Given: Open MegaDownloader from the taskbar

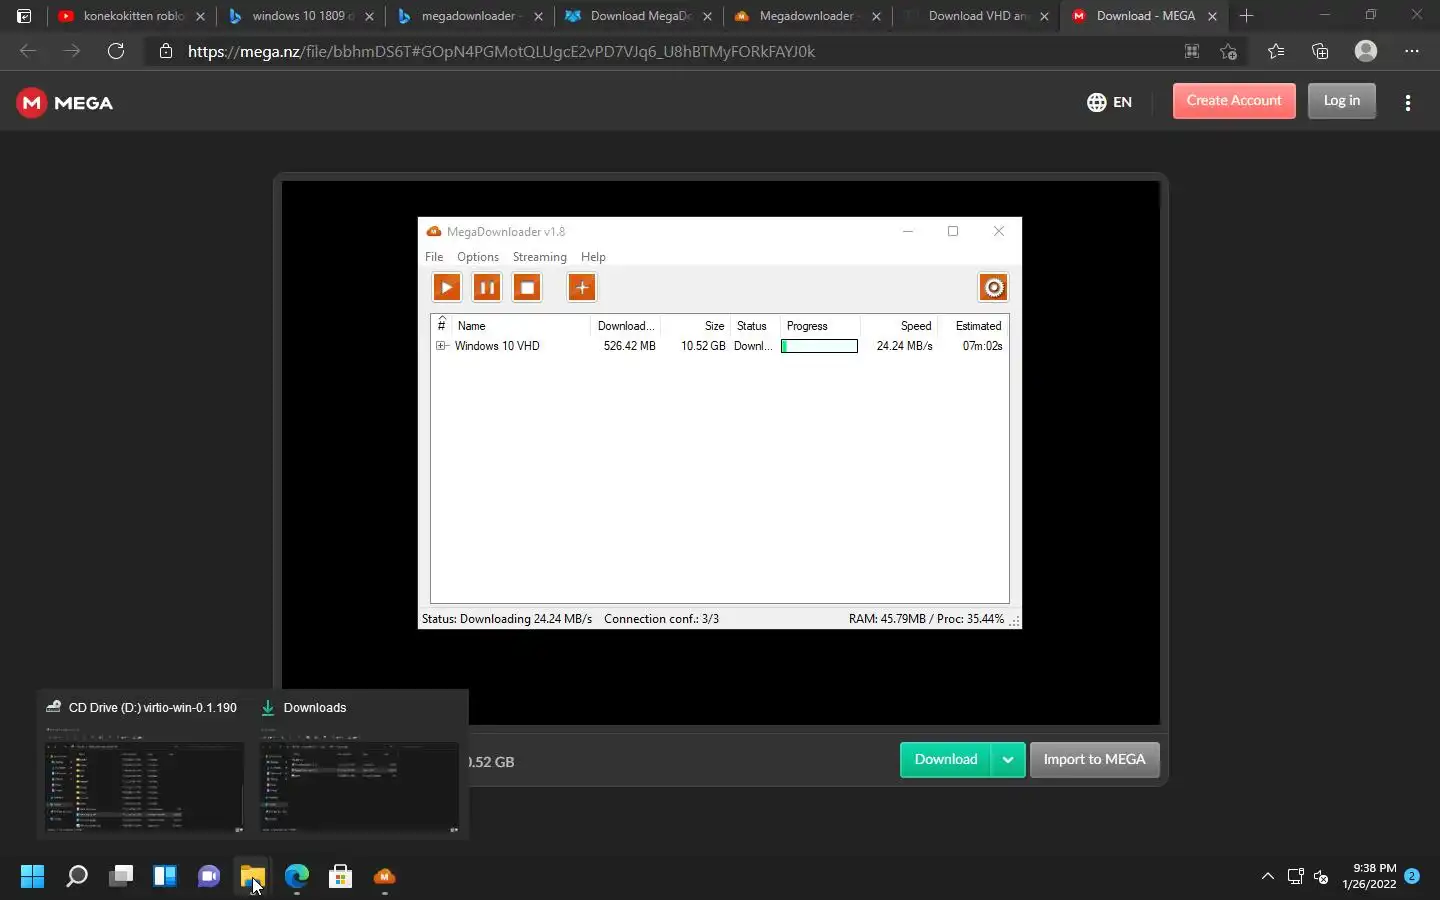Looking at the screenshot, I should 385,877.
